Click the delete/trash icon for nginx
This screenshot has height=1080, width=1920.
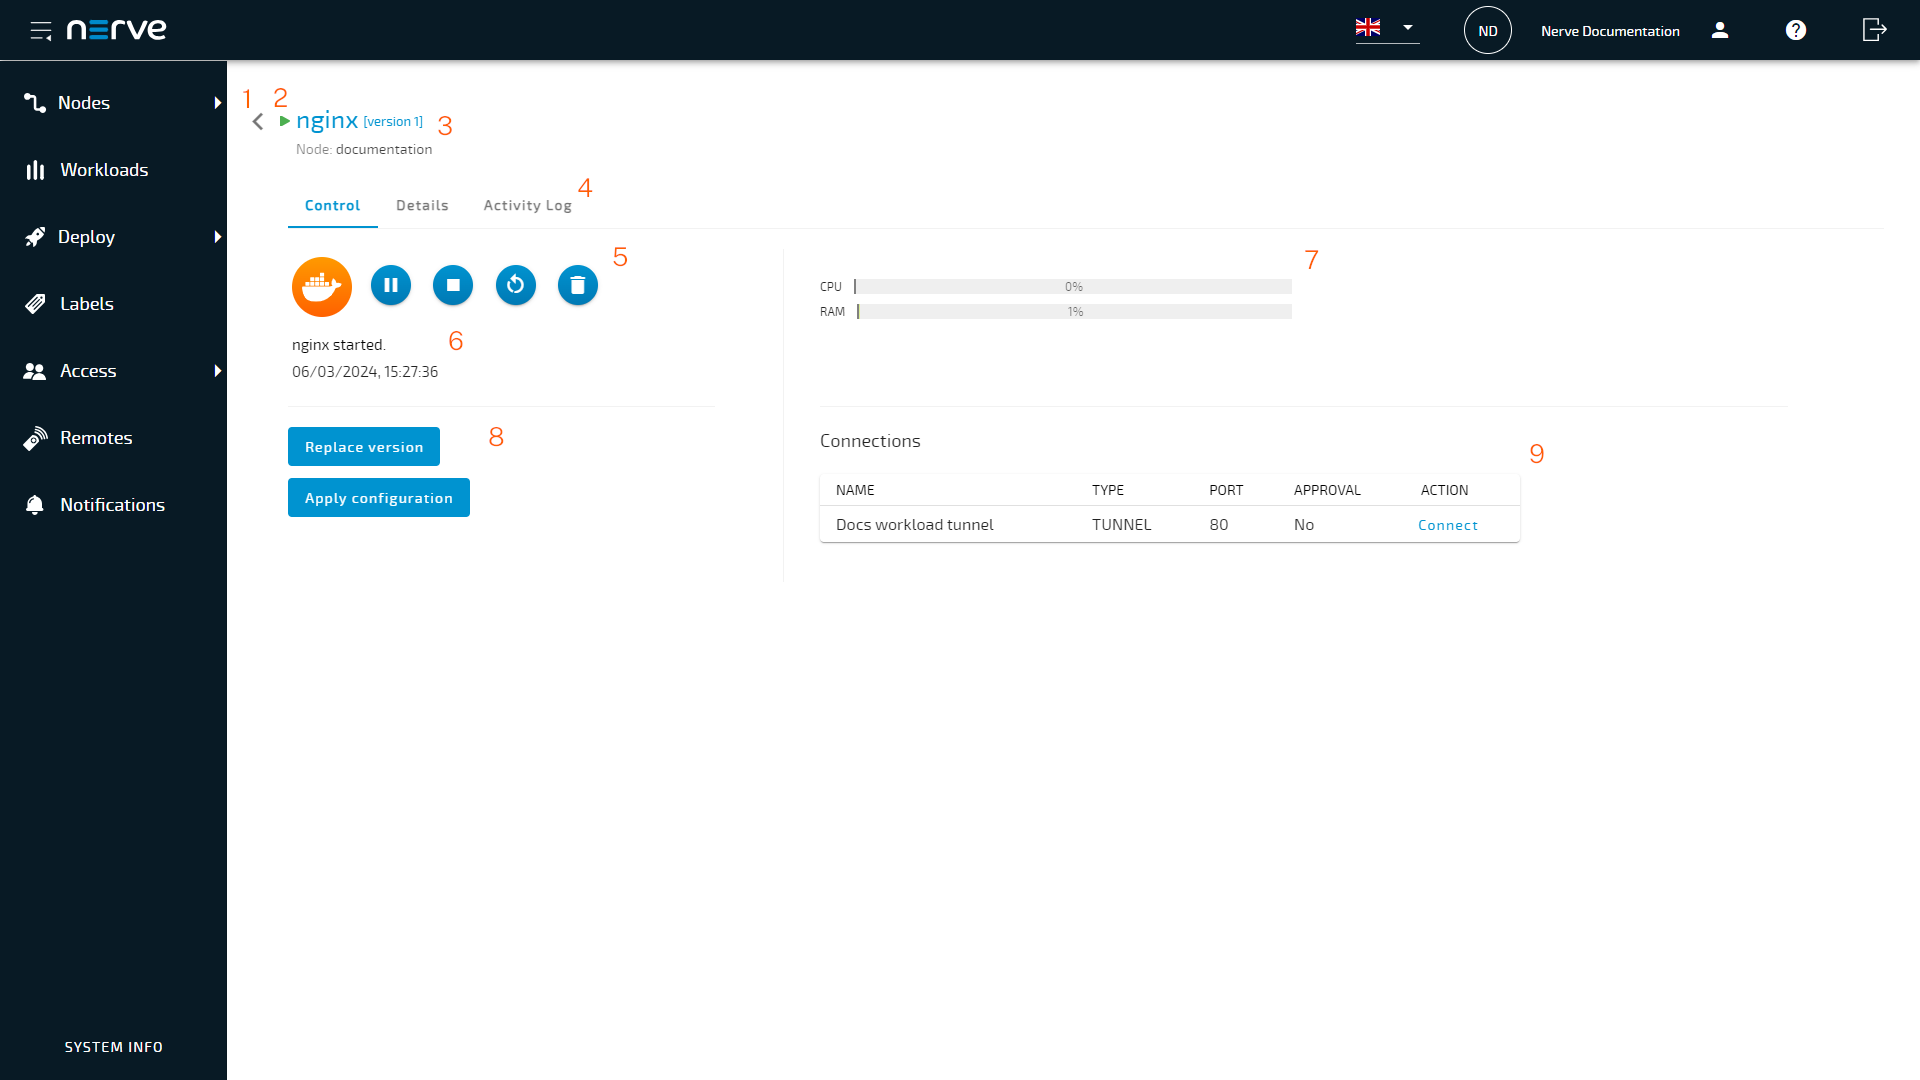pyautogui.click(x=578, y=285)
